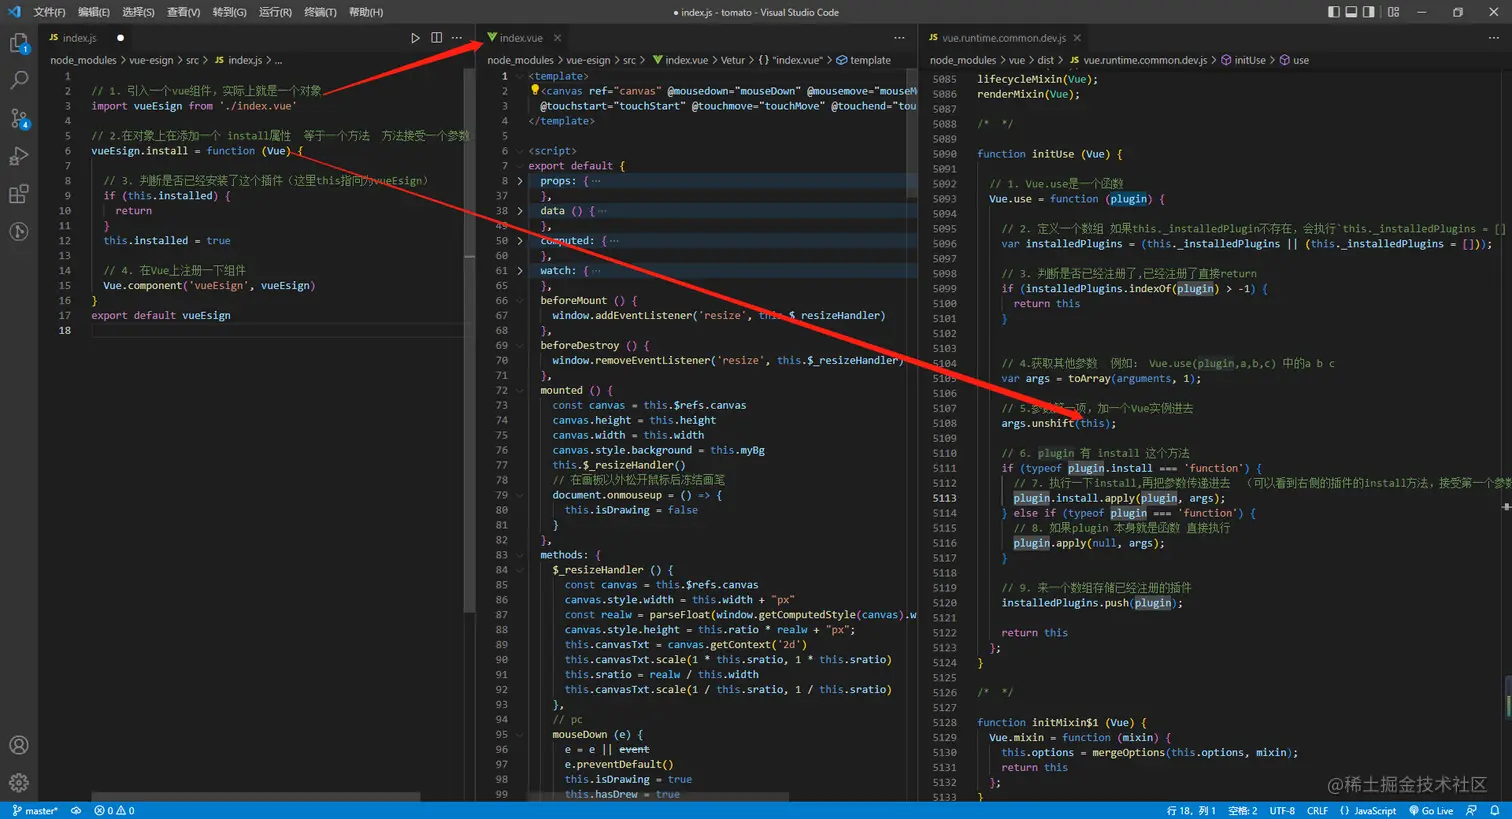Open the 编辑(E) menu
The height and width of the screenshot is (819, 1512).
coord(94,12)
